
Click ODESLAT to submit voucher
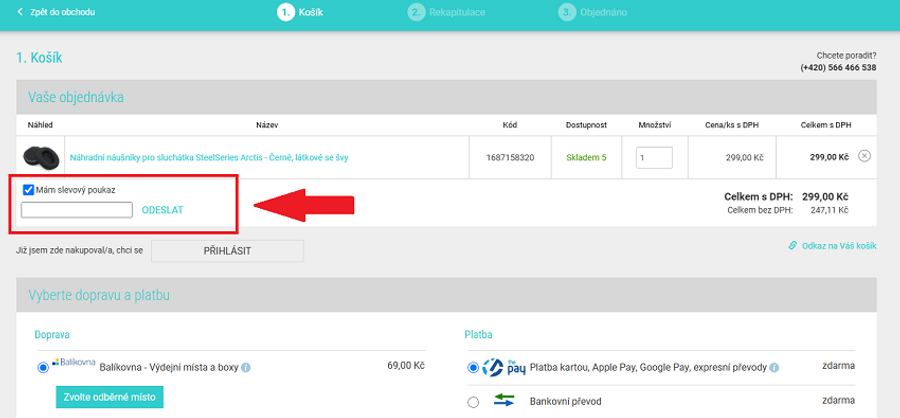coord(162,210)
